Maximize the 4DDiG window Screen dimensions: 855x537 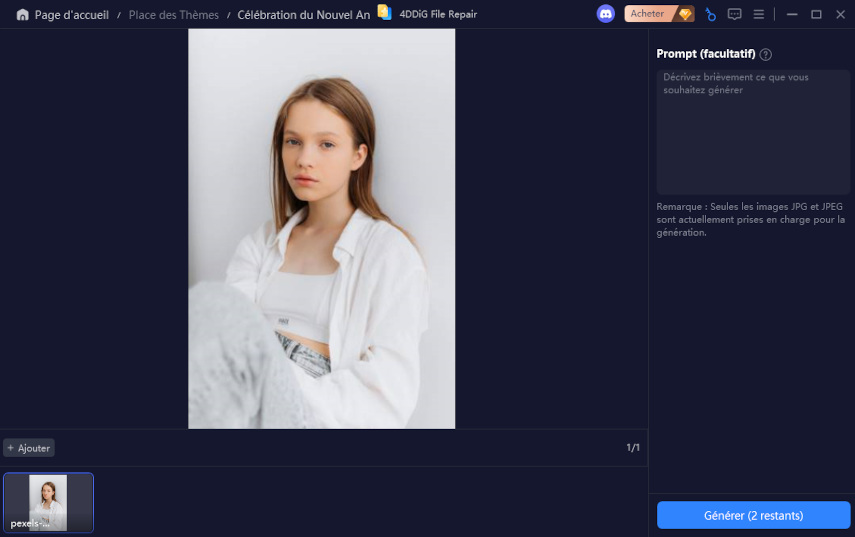[816, 14]
